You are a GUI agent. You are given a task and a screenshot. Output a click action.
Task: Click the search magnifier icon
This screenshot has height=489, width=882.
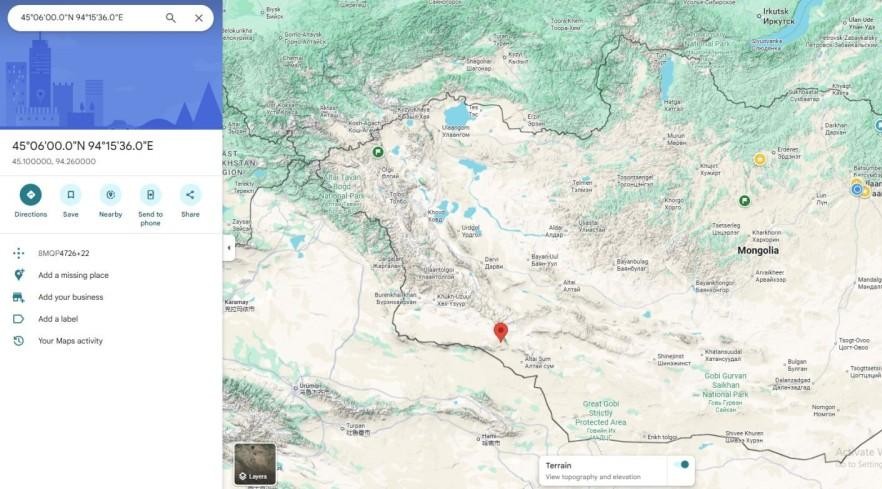click(x=171, y=18)
